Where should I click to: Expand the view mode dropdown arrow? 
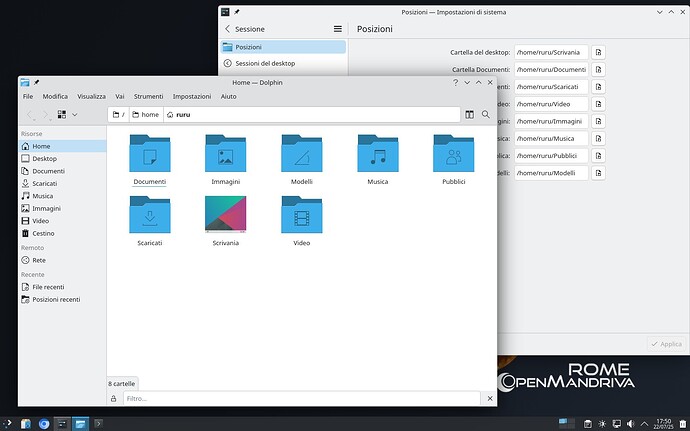click(x=75, y=115)
